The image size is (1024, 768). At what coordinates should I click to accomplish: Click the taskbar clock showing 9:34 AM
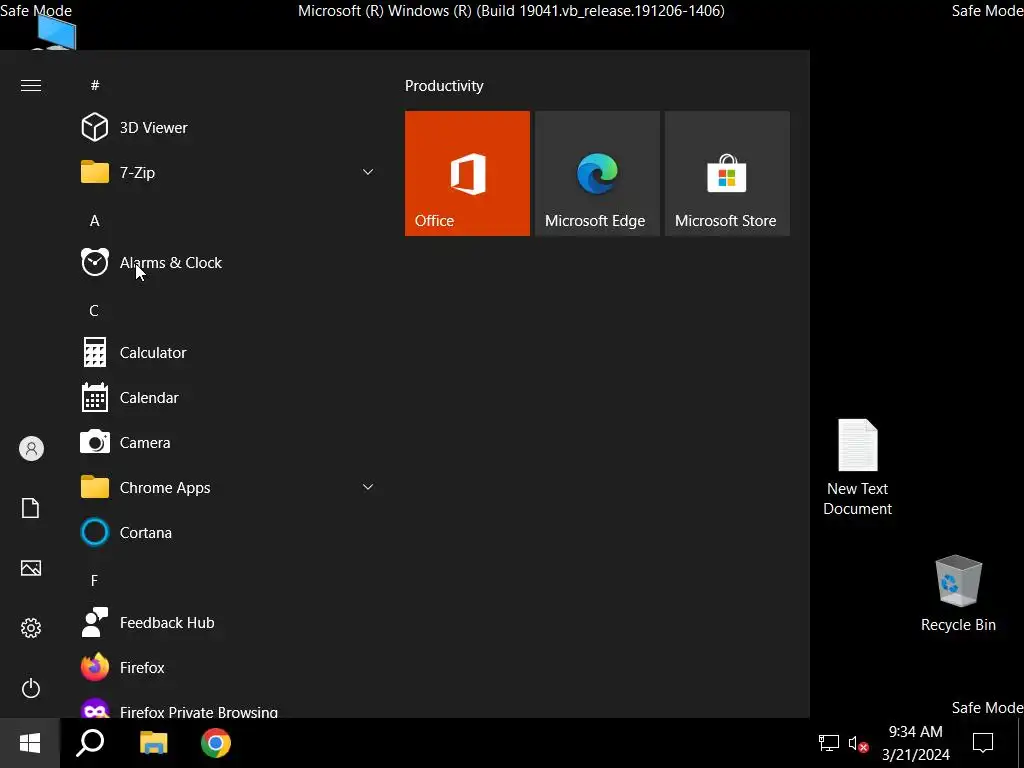pos(916,743)
